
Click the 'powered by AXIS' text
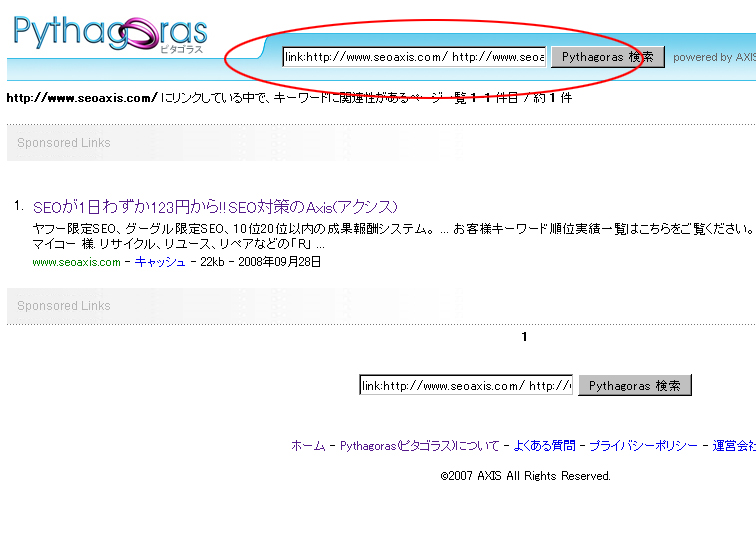pos(714,58)
